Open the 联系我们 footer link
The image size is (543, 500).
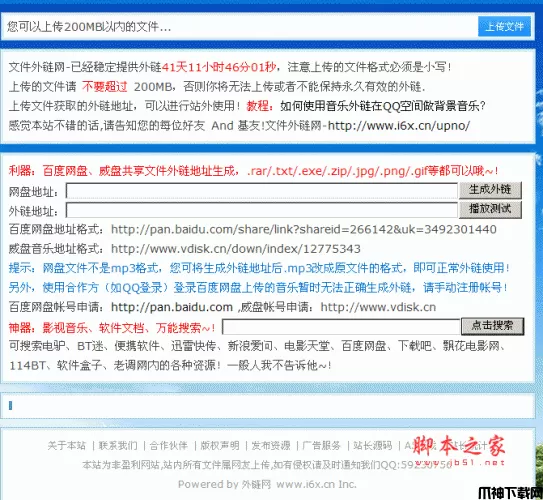118,445
